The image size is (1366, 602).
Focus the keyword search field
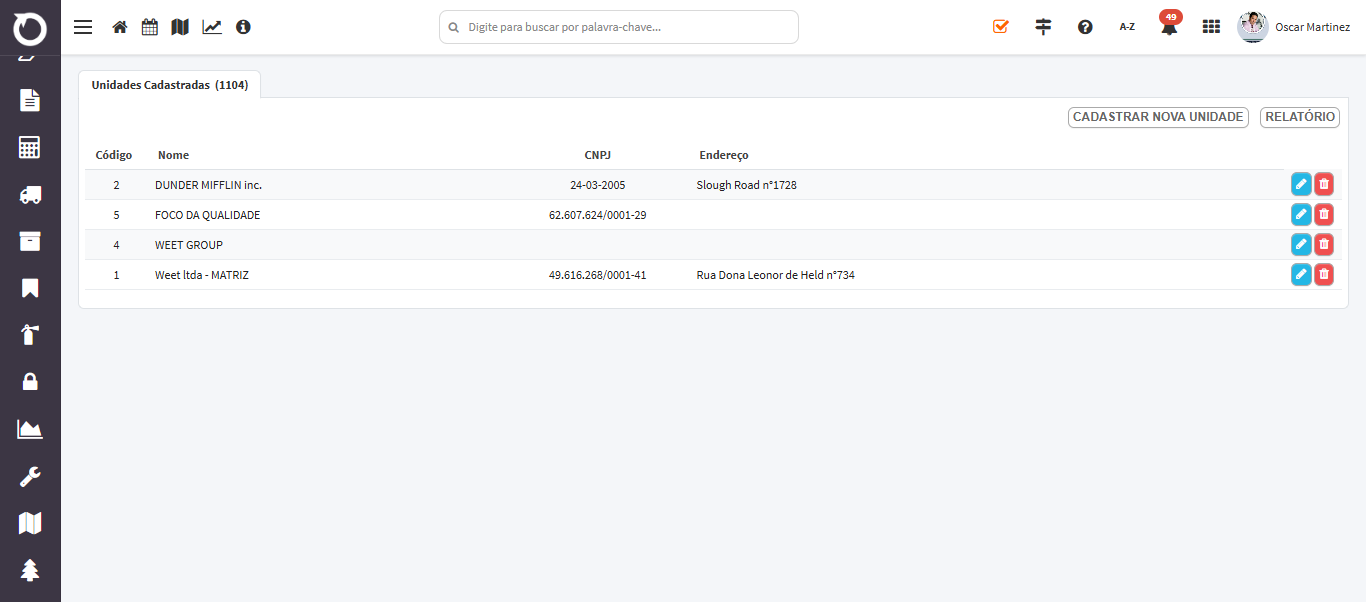(619, 27)
